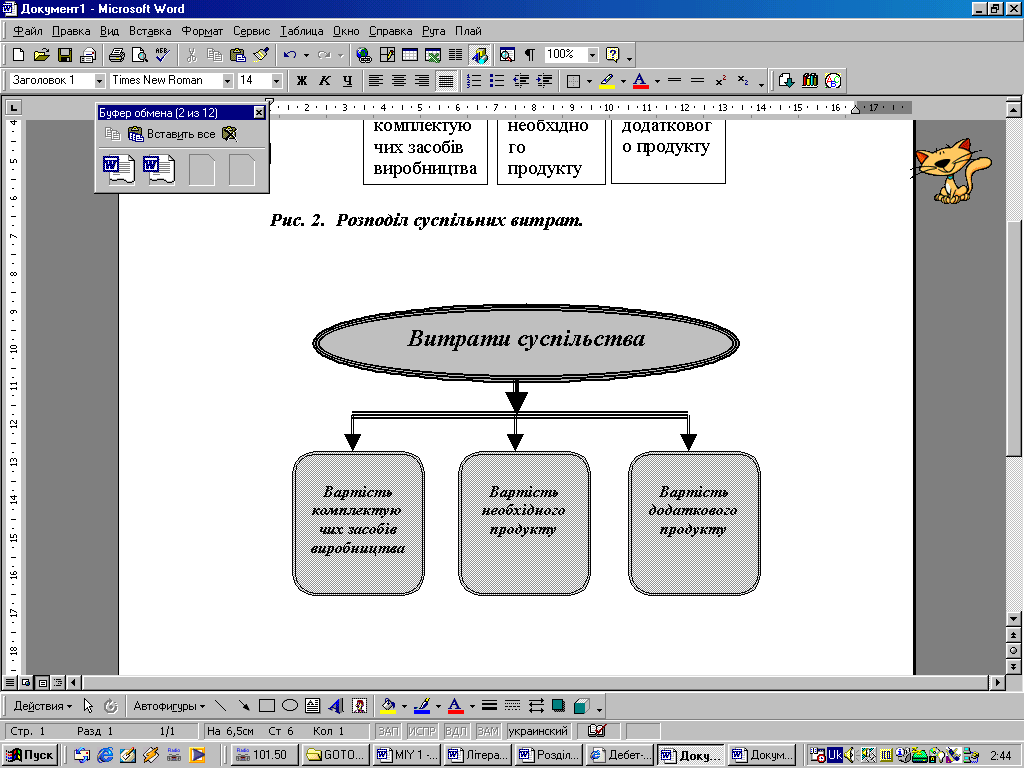Image resolution: width=1024 pixels, height=768 pixels.
Task: Paste from the clipboard icon in the toolbar
Action: tap(238, 55)
